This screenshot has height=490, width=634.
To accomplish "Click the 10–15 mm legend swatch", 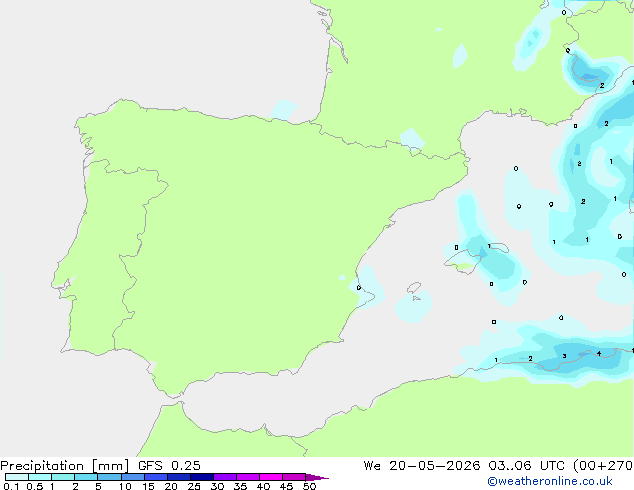I will pos(132,477).
